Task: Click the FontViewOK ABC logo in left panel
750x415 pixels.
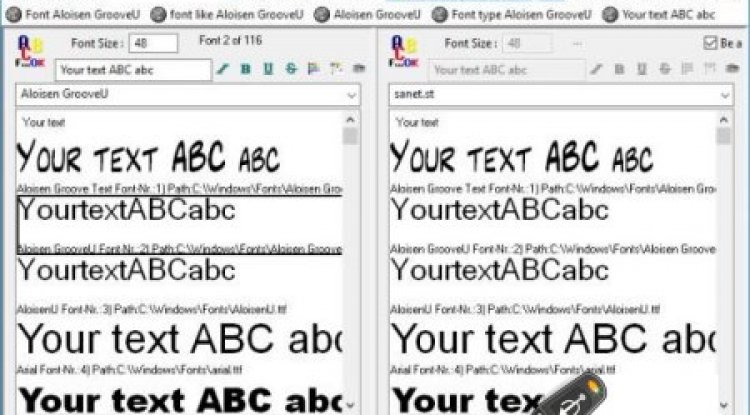Action: coord(30,52)
